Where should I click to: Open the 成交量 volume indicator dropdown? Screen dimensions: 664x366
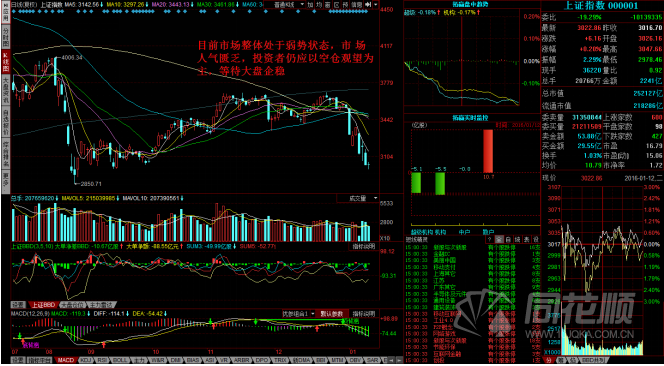357,198
